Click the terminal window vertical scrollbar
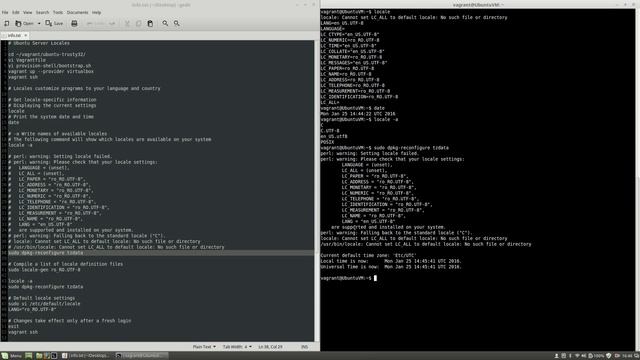The image size is (640, 360). (638, 180)
